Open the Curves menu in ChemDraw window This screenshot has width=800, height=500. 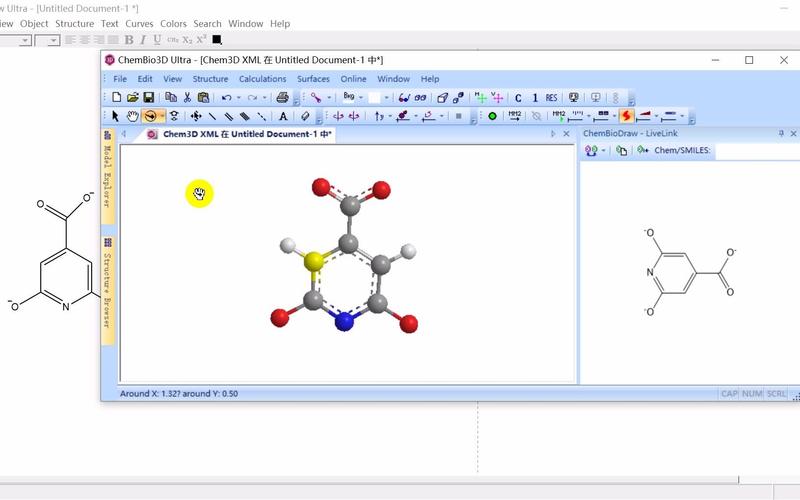(139, 23)
